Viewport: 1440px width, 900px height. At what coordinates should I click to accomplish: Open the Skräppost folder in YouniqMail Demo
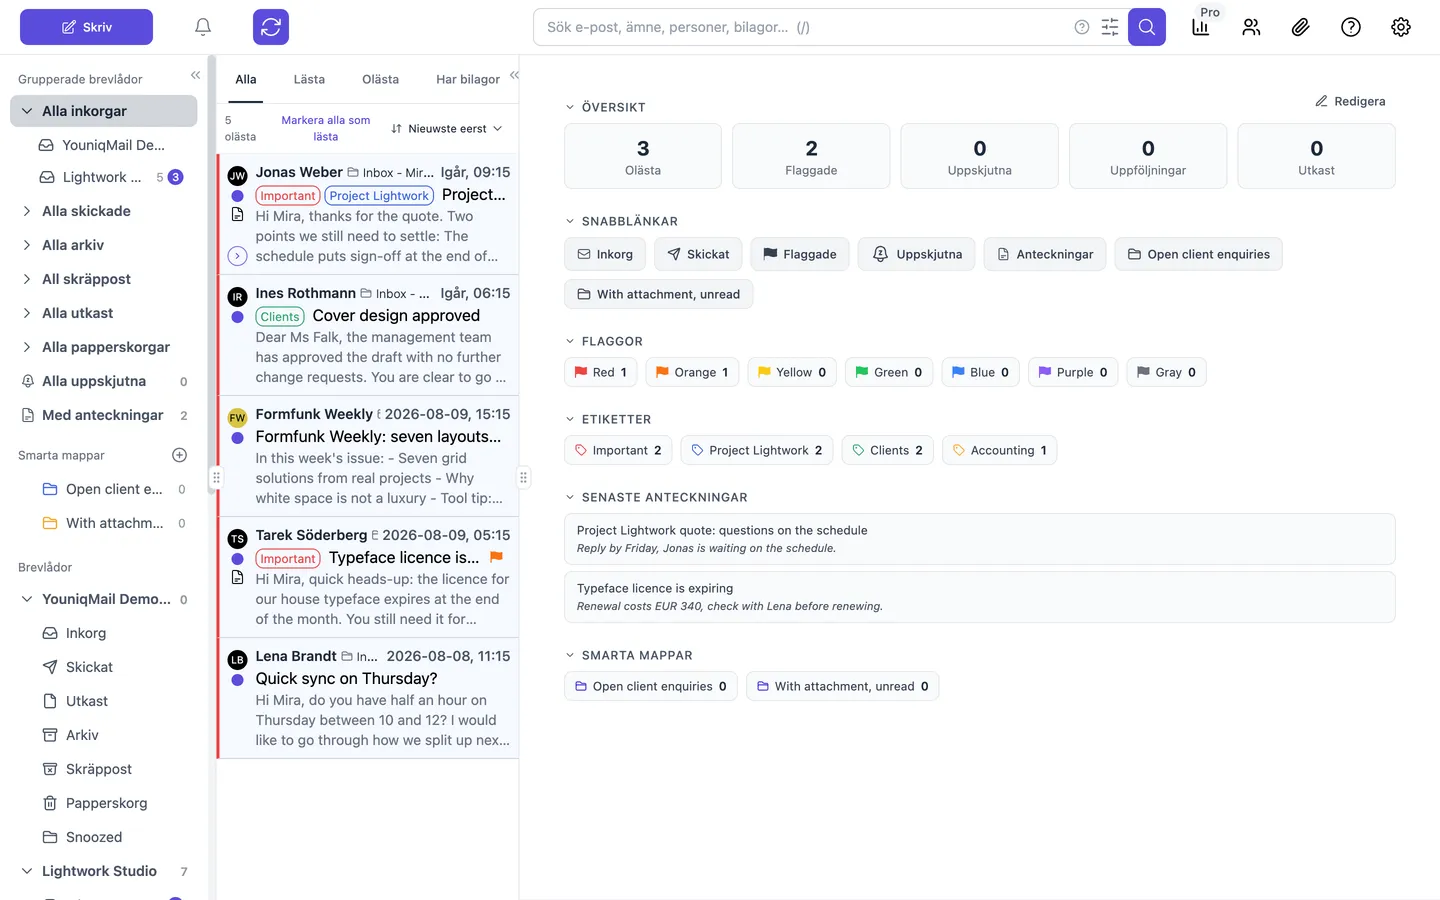99,769
